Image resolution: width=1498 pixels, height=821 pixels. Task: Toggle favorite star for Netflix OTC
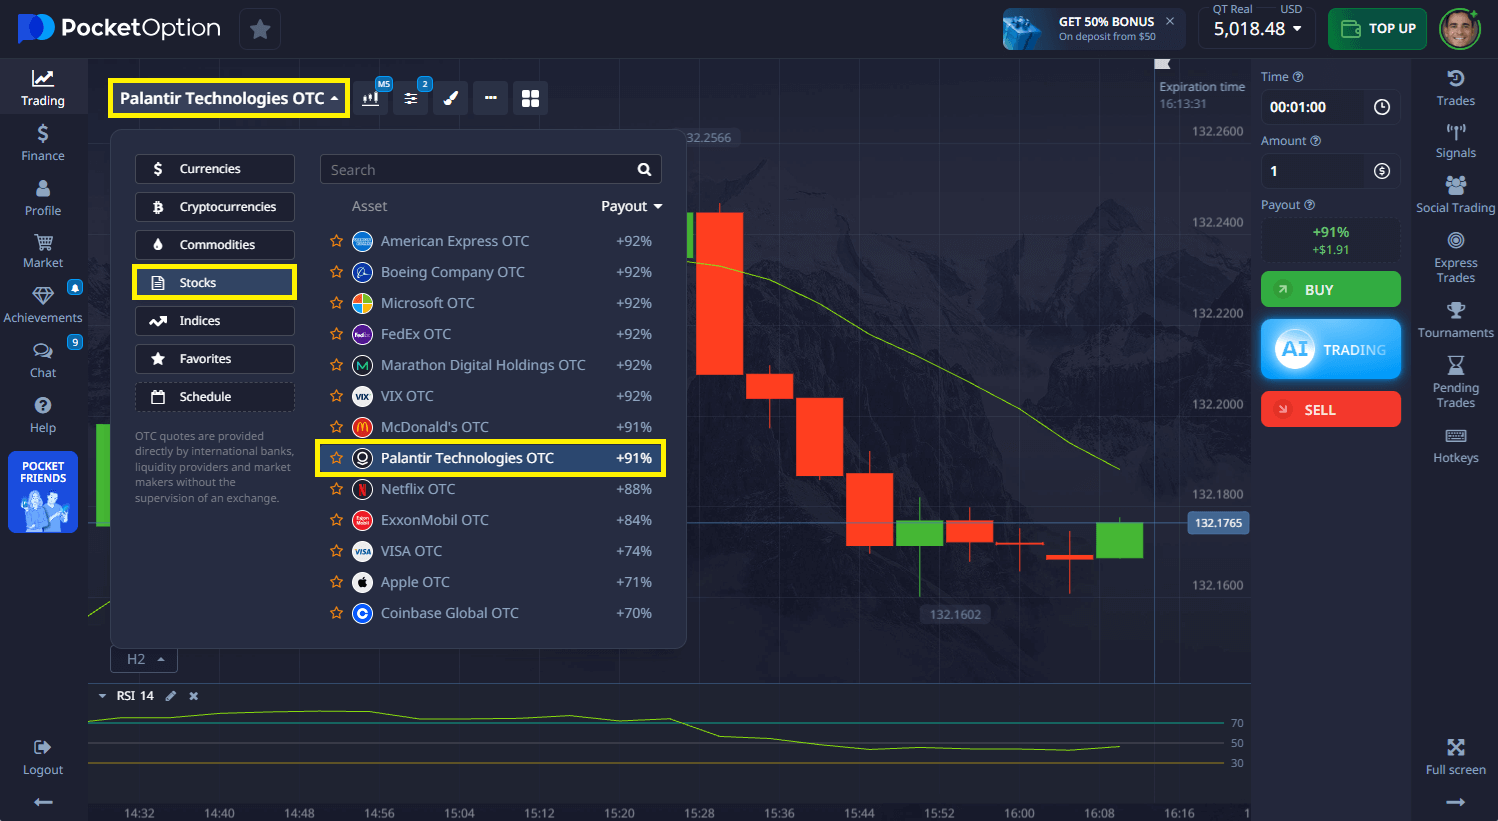coord(336,489)
